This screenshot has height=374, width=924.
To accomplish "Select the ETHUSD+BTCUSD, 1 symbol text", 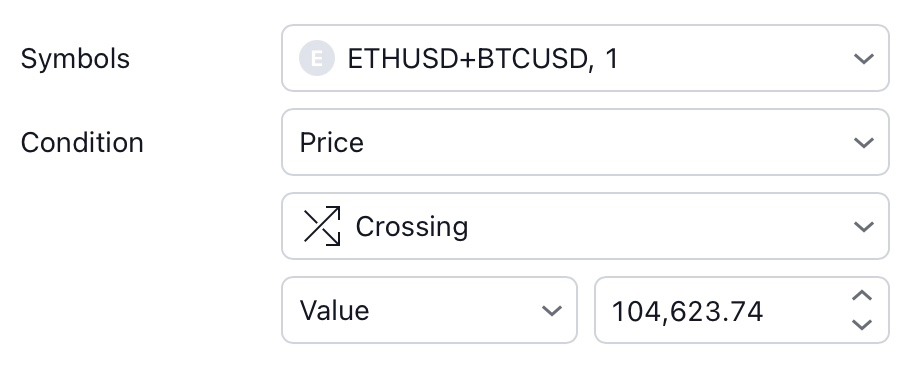I will [x=483, y=59].
